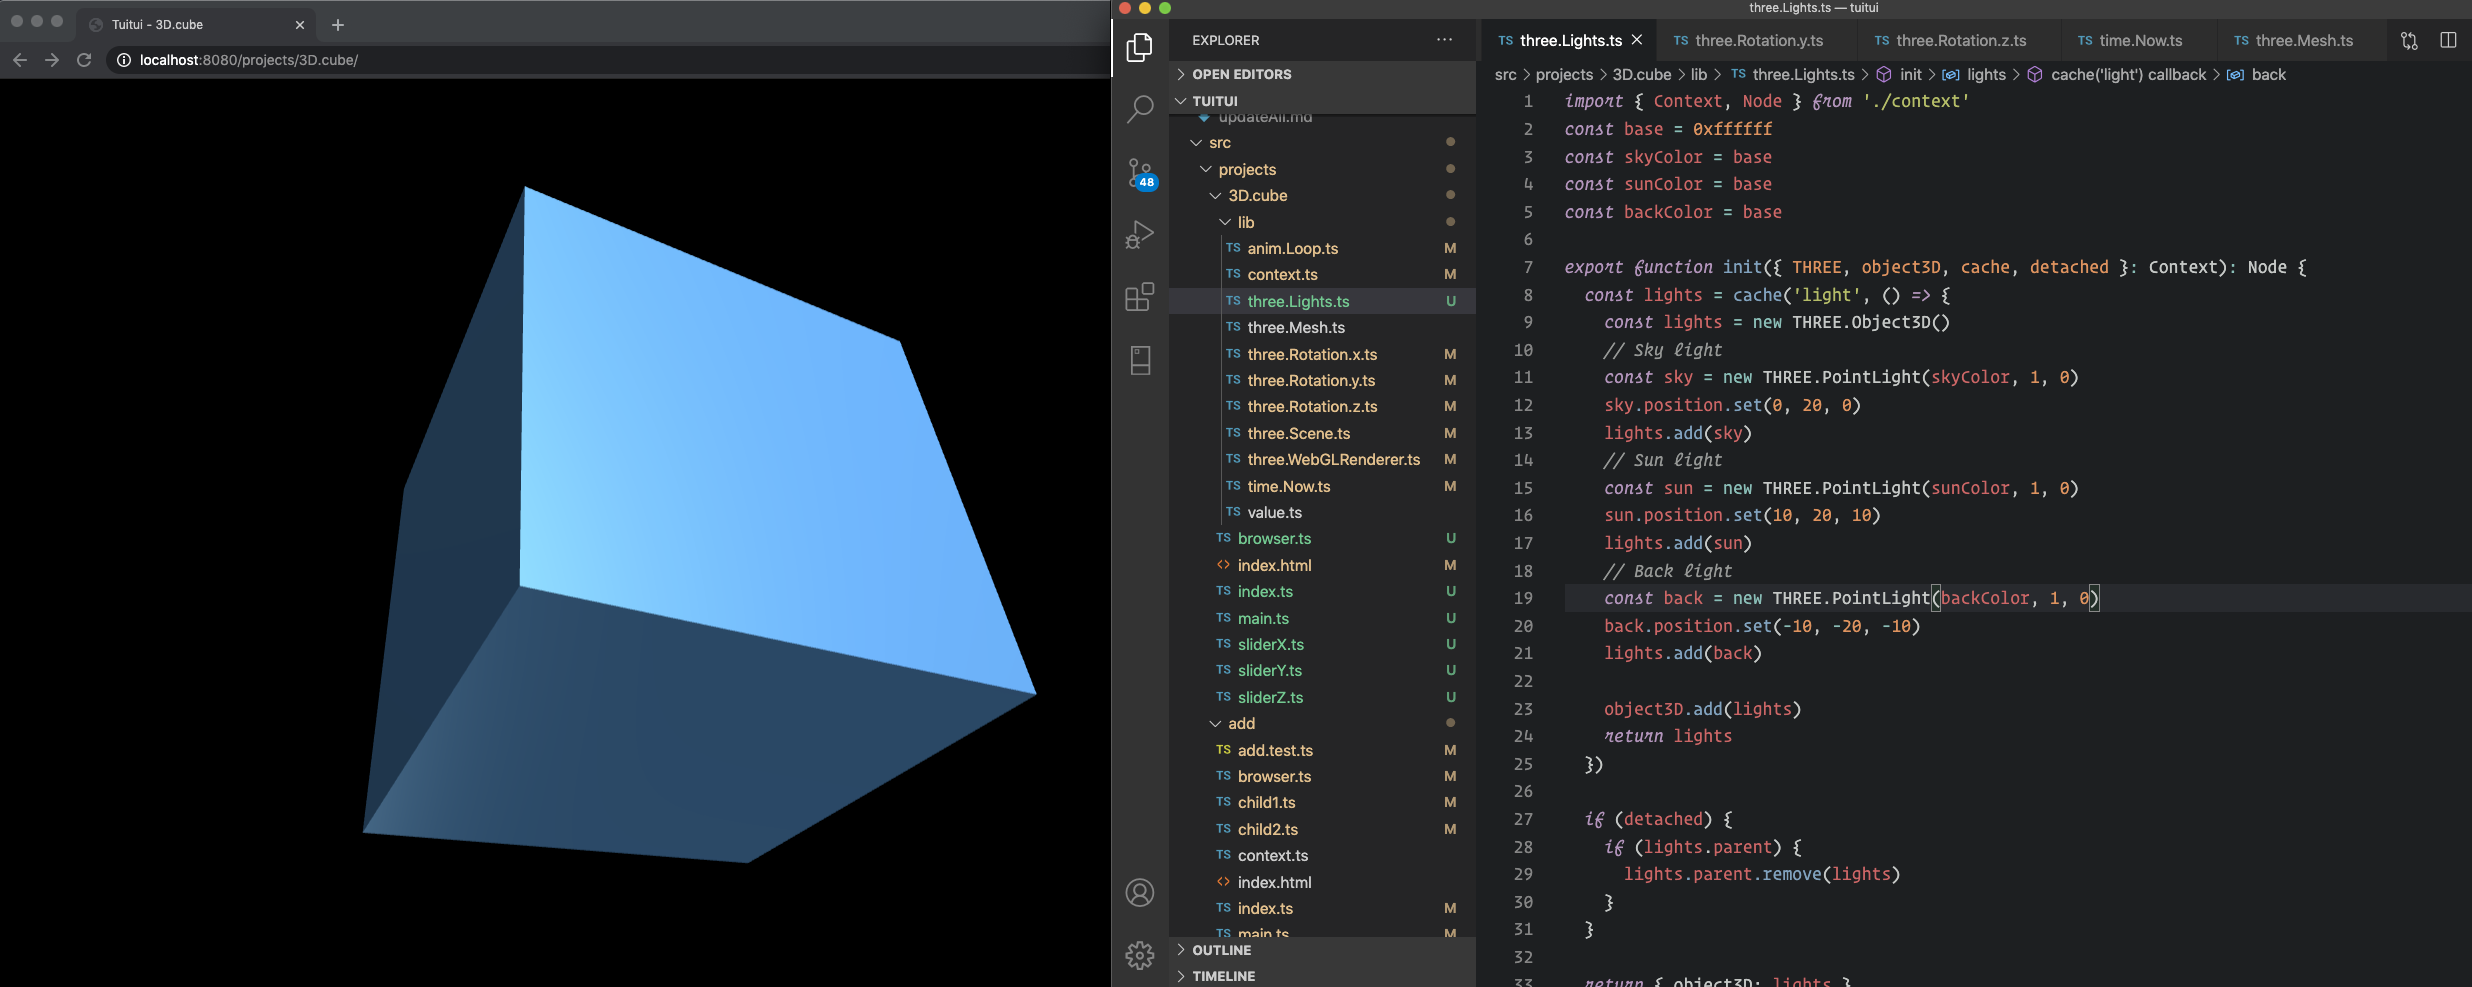Click the lights breadcrumb item
Screen dimensions: 2472x987
(x=1985, y=74)
